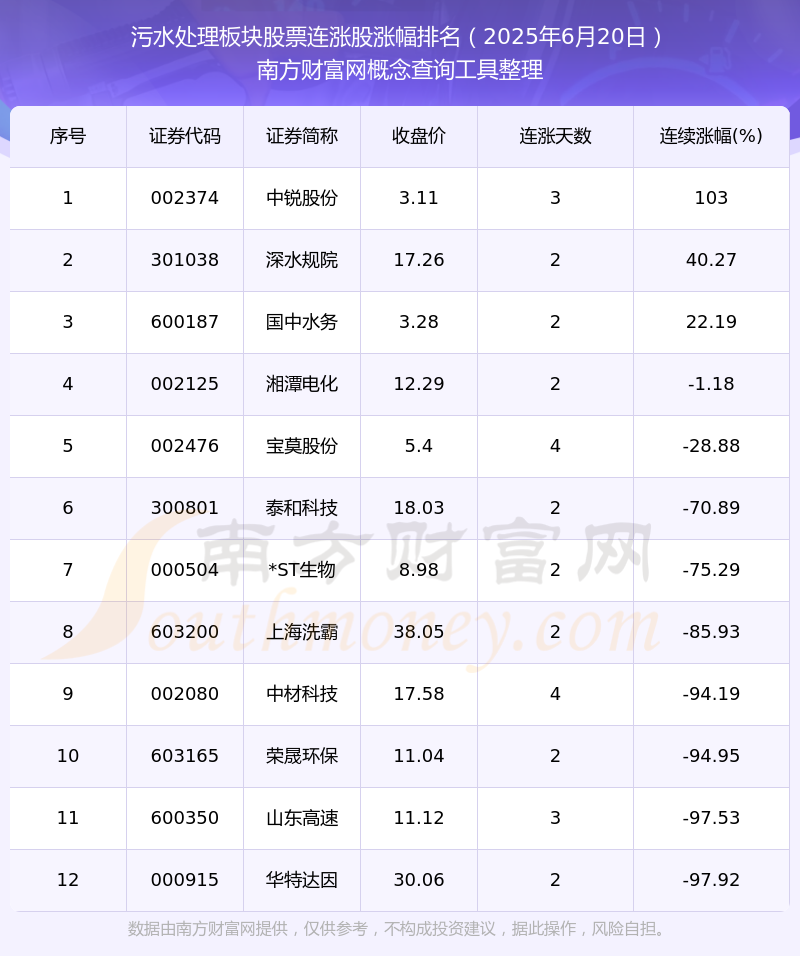Click row number 12 in 序号 column
This screenshot has height=956, width=800.
point(68,880)
